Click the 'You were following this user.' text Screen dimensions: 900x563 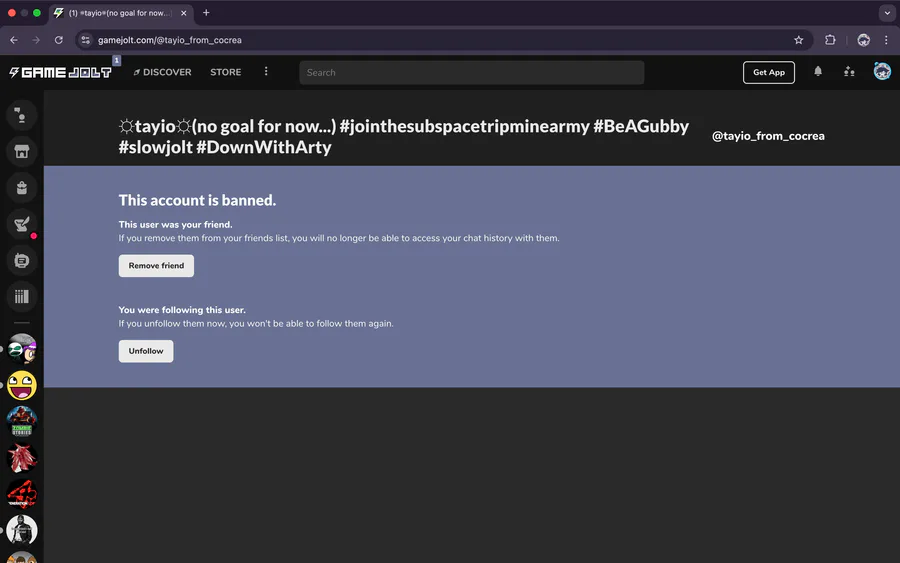pos(182,310)
